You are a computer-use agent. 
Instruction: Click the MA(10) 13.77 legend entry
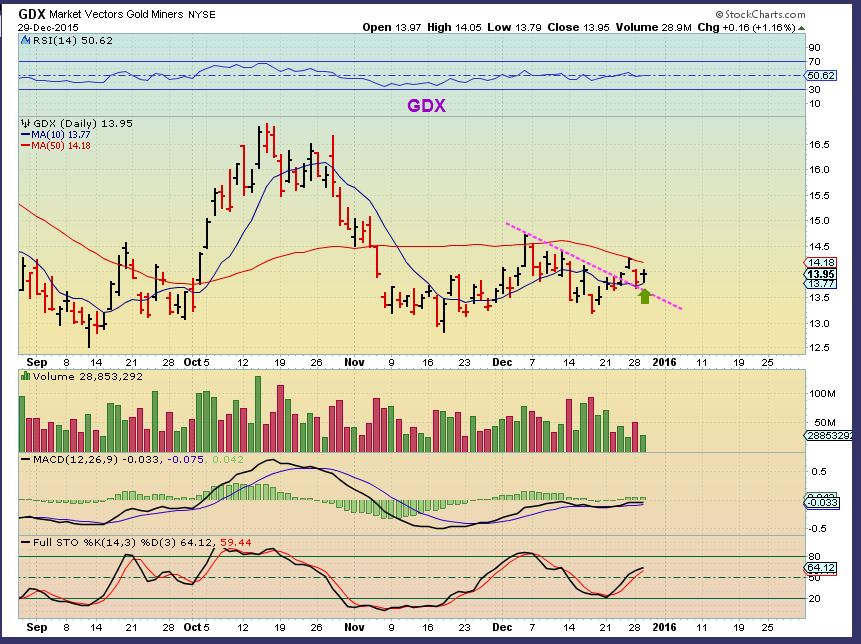tap(55, 135)
